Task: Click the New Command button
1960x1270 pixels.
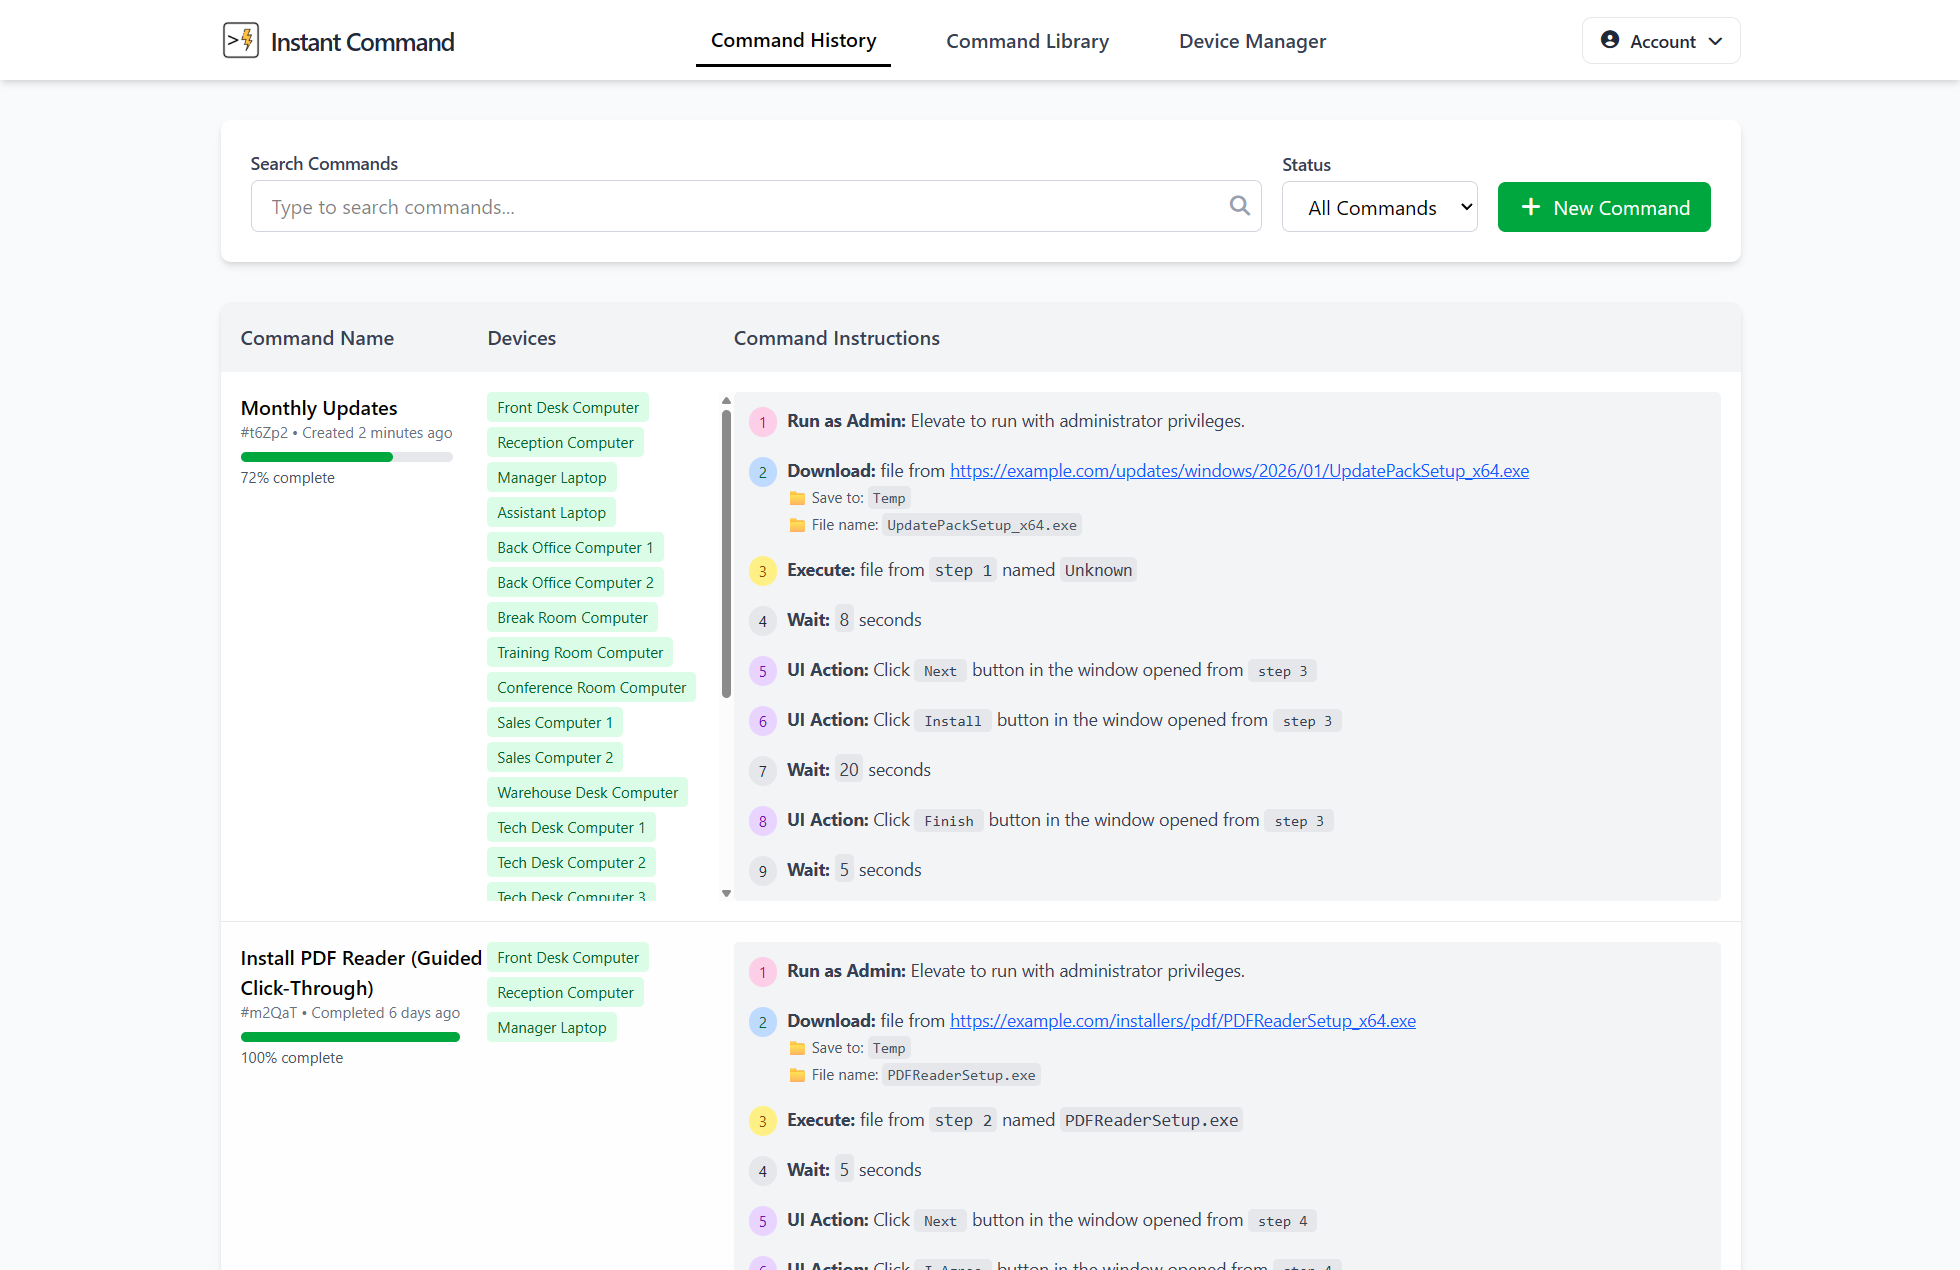Action: click(x=1604, y=207)
